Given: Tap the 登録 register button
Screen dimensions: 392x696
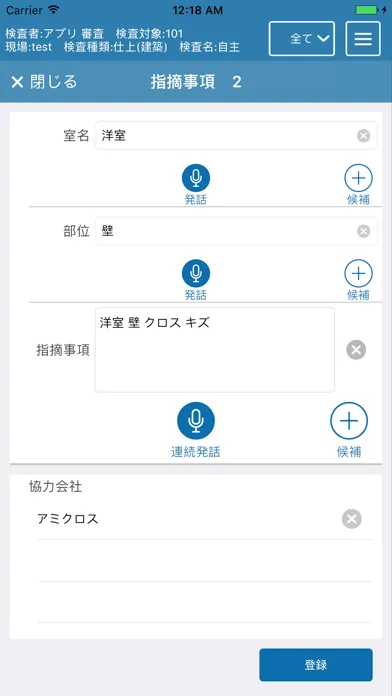Looking at the screenshot, I should point(316,665).
